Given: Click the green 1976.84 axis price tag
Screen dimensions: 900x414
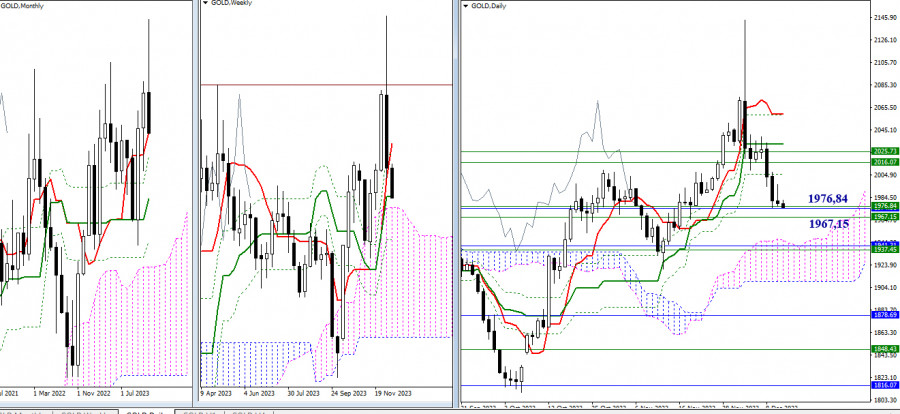Looking at the screenshot, I should (886, 206).
